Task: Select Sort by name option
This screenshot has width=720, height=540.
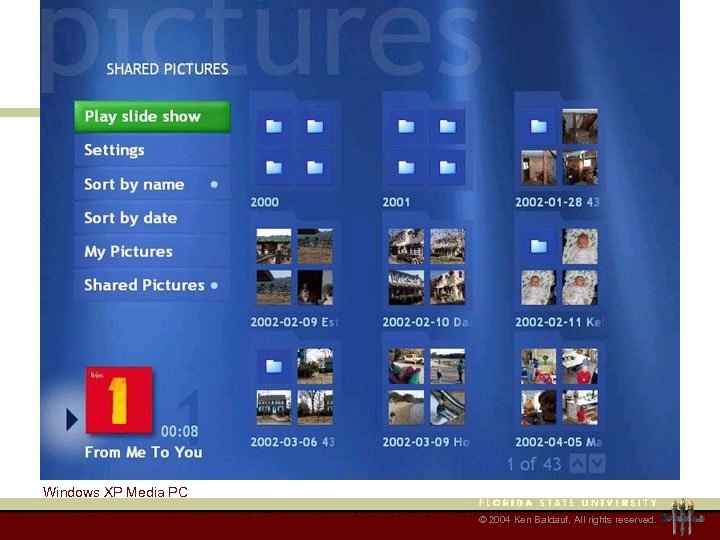Action: tap(152, 184)
